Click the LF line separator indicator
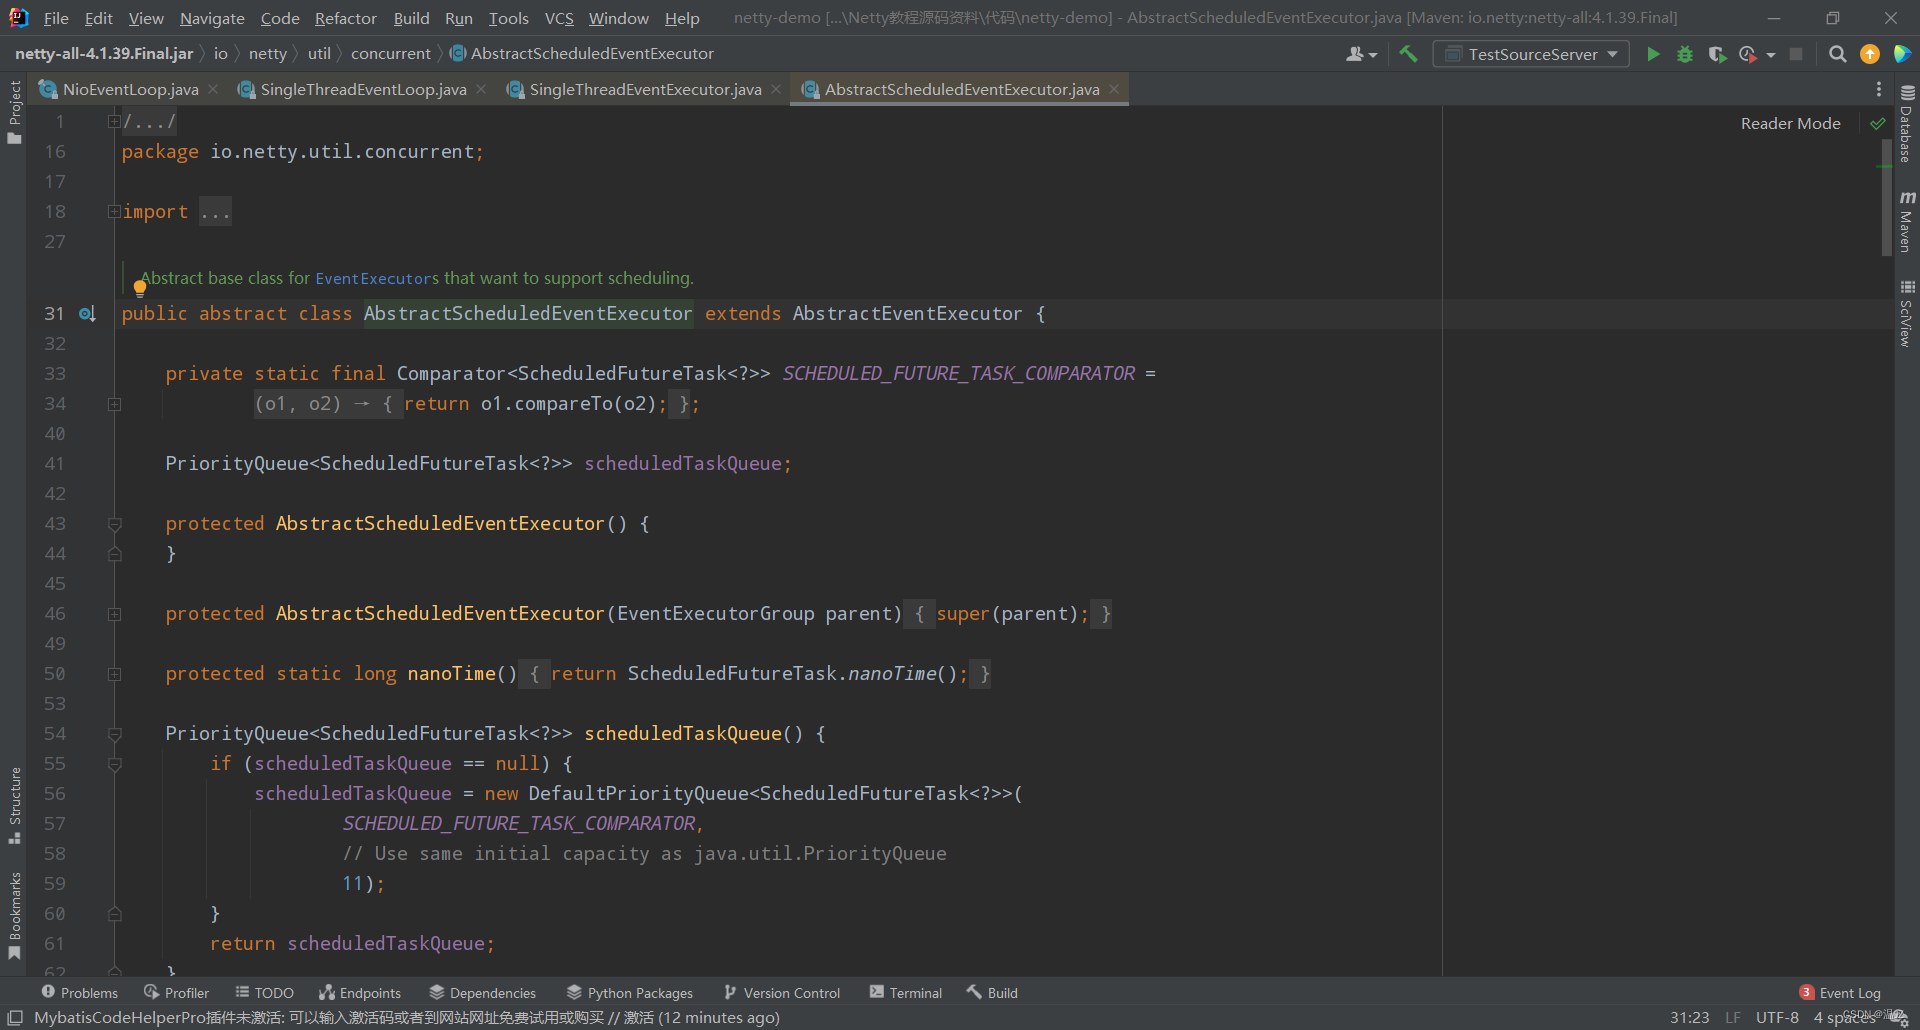1920x1030 pixels. click(x=1733, y=1017)
